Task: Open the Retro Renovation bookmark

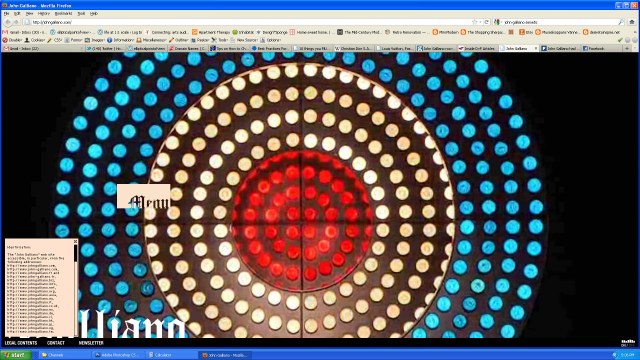Action: click(406, 32)
